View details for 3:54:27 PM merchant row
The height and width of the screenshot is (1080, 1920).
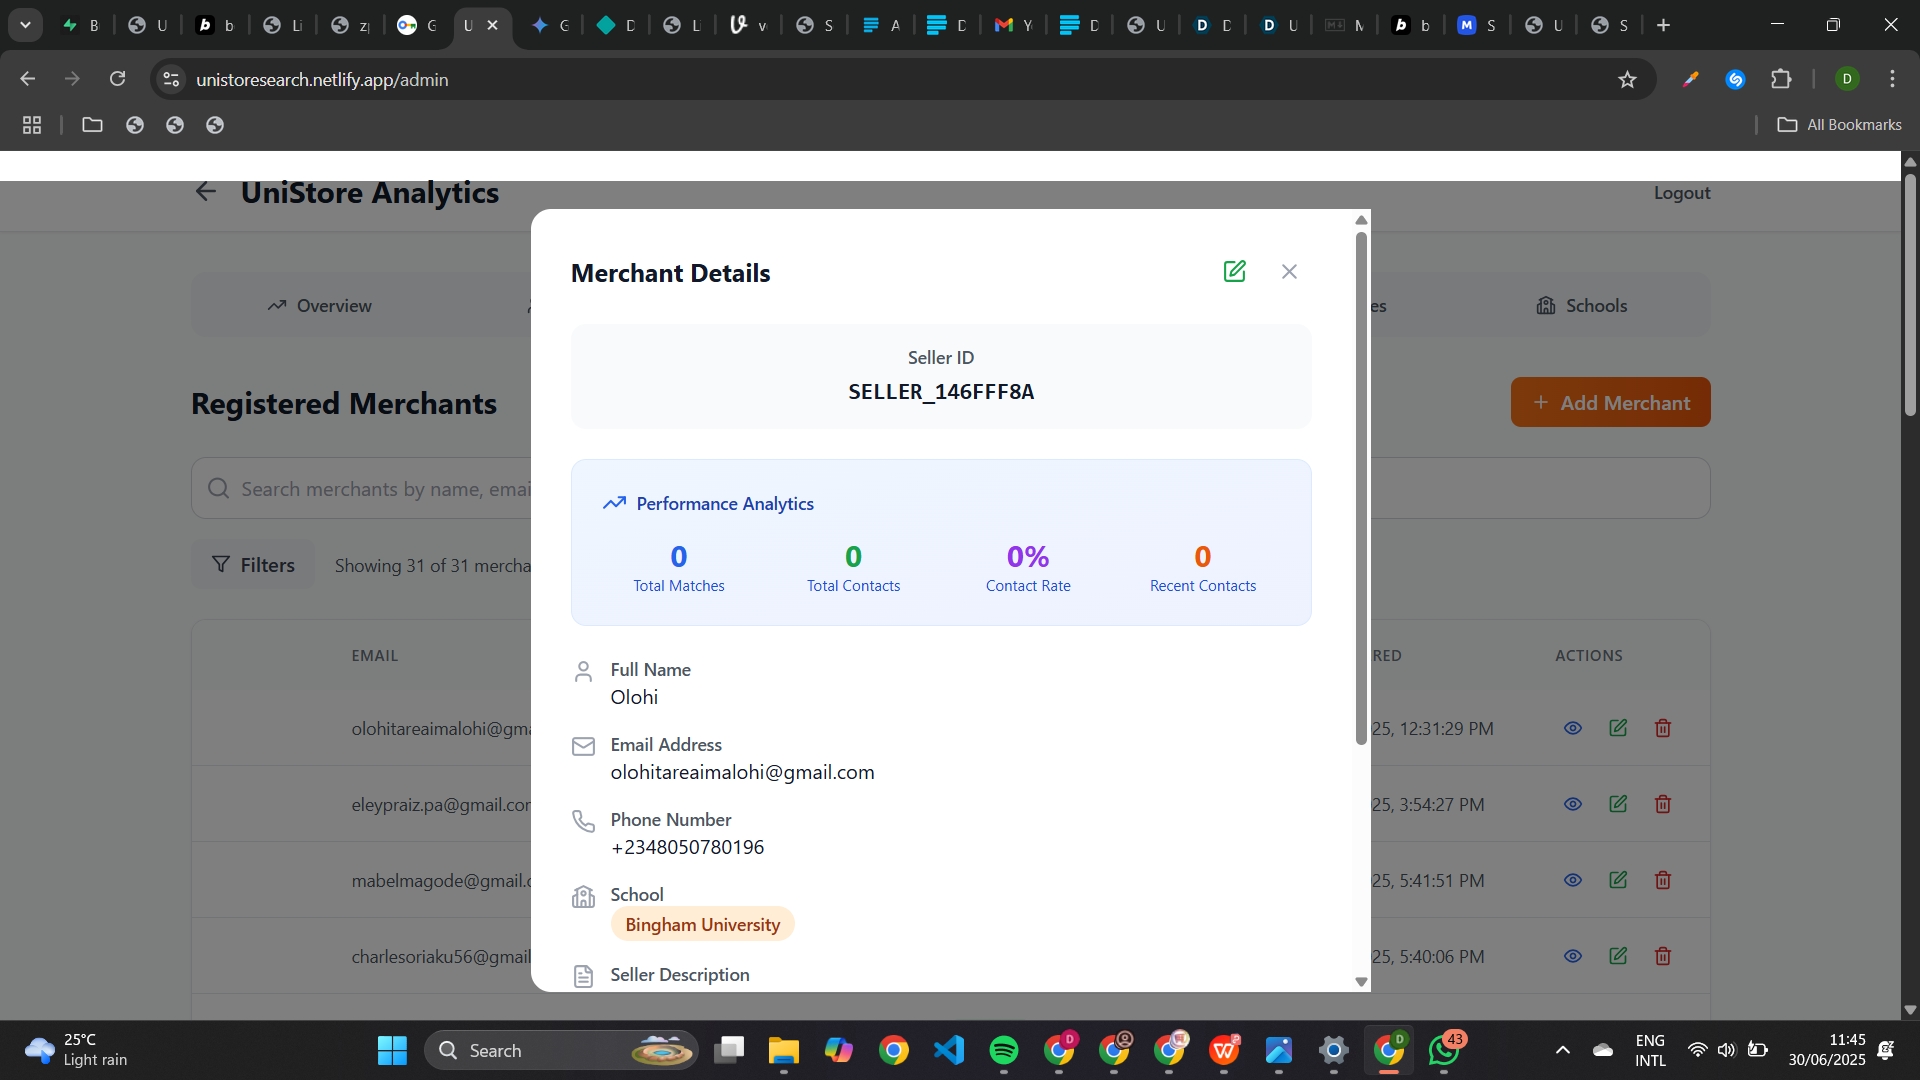(x=1573, y=804)
